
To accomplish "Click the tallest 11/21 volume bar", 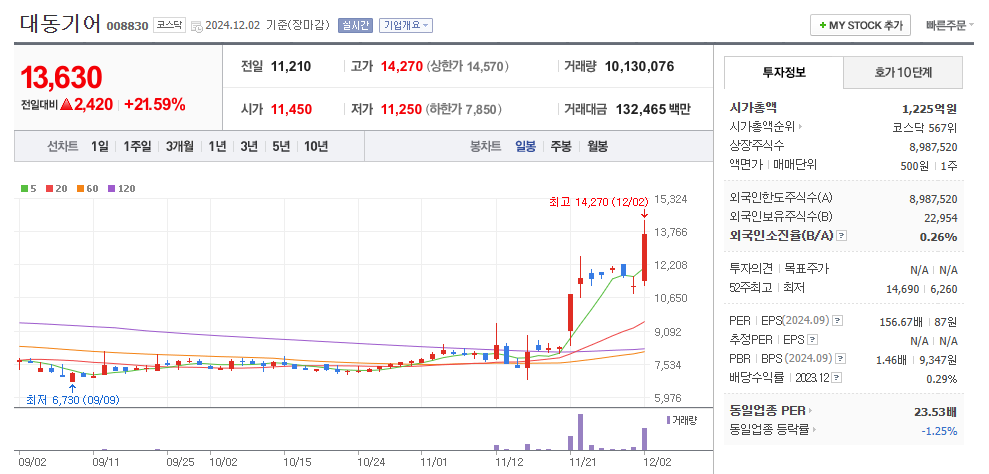I will 580,432.
